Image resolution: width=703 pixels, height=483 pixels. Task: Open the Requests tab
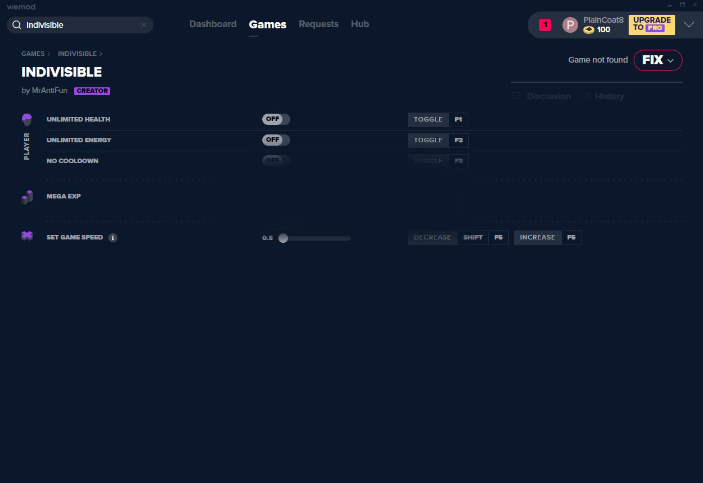(318, 24)
